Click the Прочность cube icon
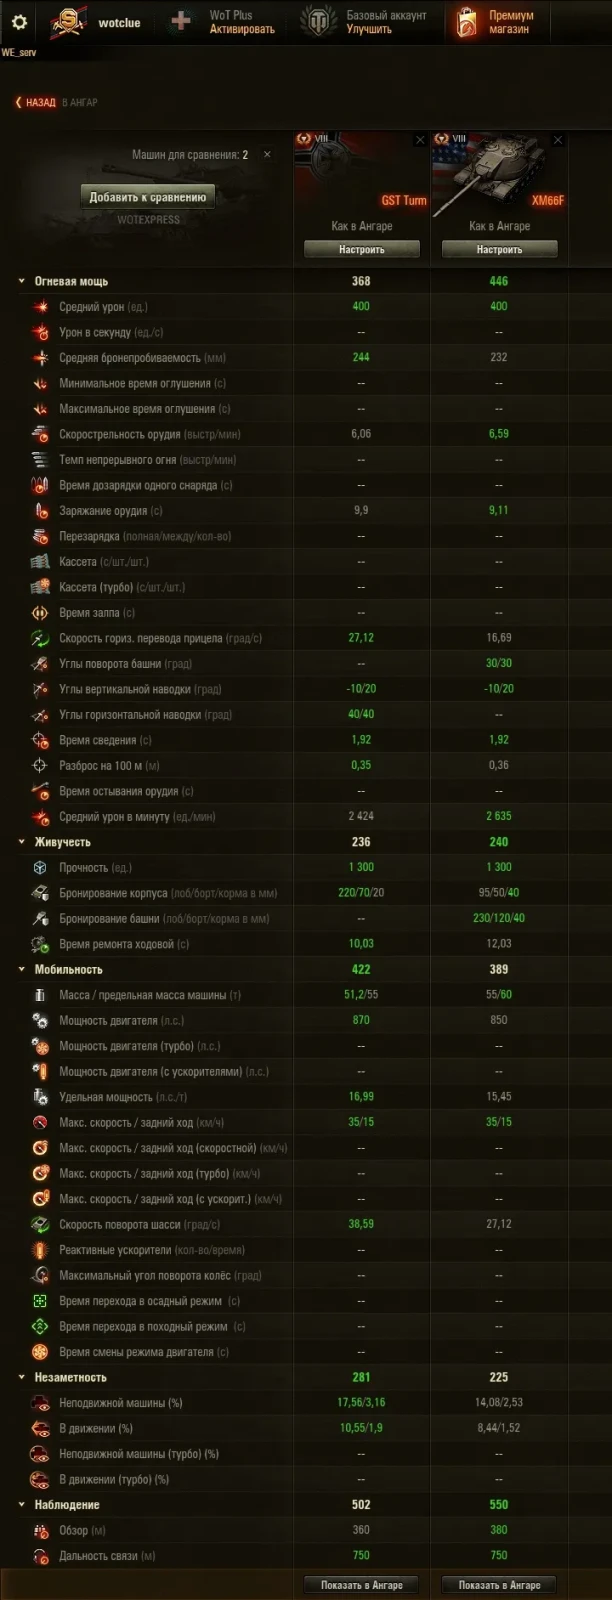This screenshot has width=612, height=1600. 40,868
